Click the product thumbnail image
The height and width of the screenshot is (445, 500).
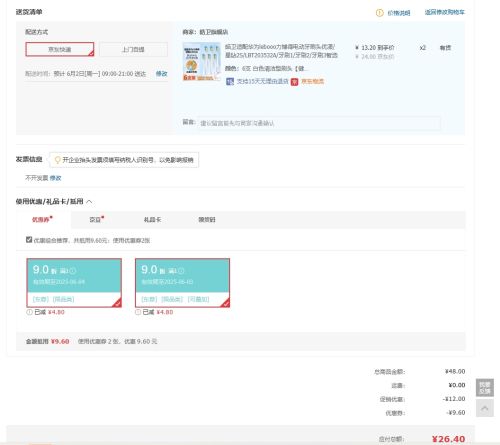(201, 62)
